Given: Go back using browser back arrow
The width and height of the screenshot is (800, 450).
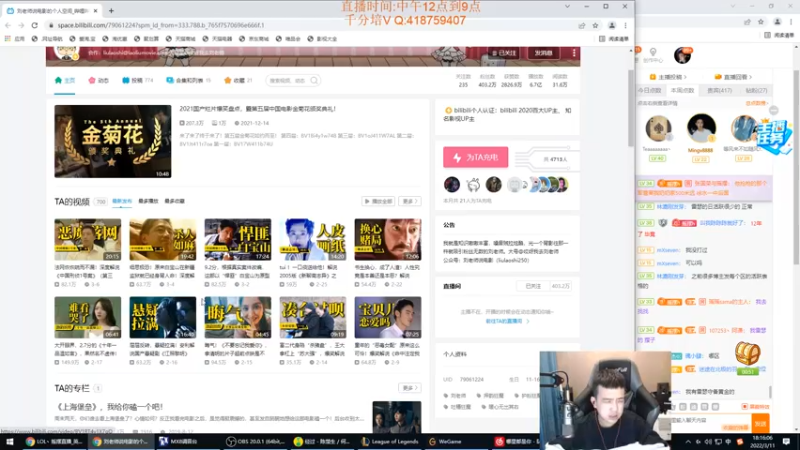Looking at the screenshot, I should (8, 25).
